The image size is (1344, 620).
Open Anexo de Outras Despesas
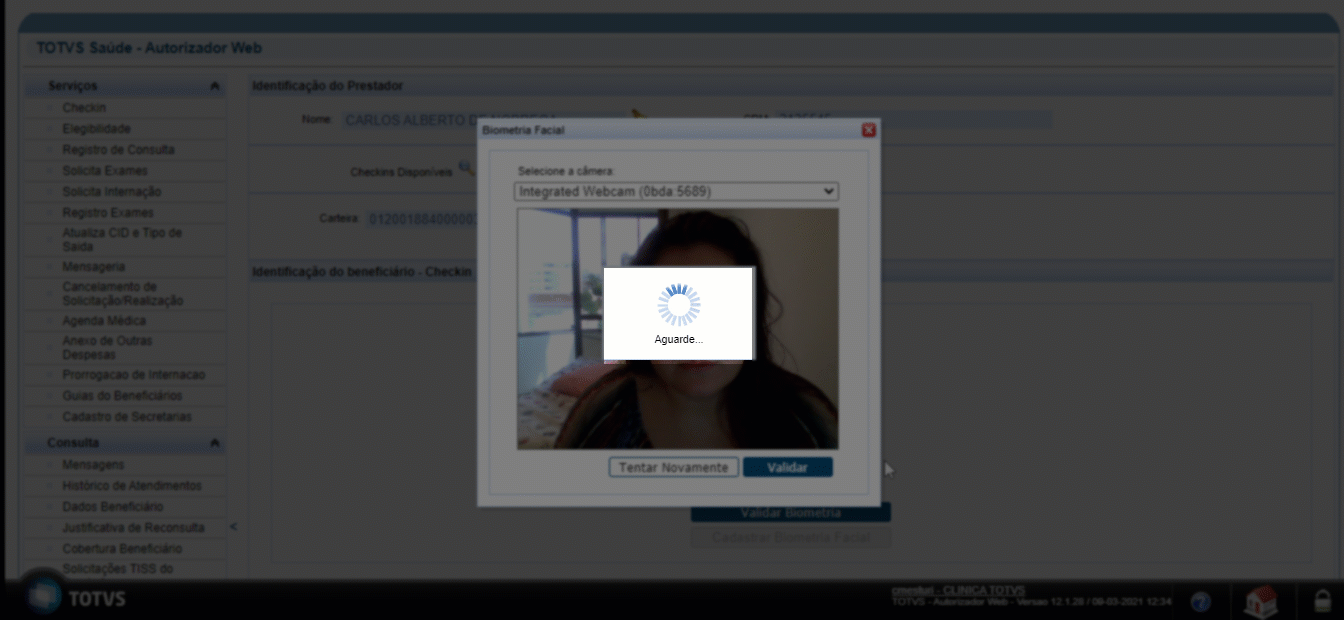pyautogui.click(x=109, y=348)
